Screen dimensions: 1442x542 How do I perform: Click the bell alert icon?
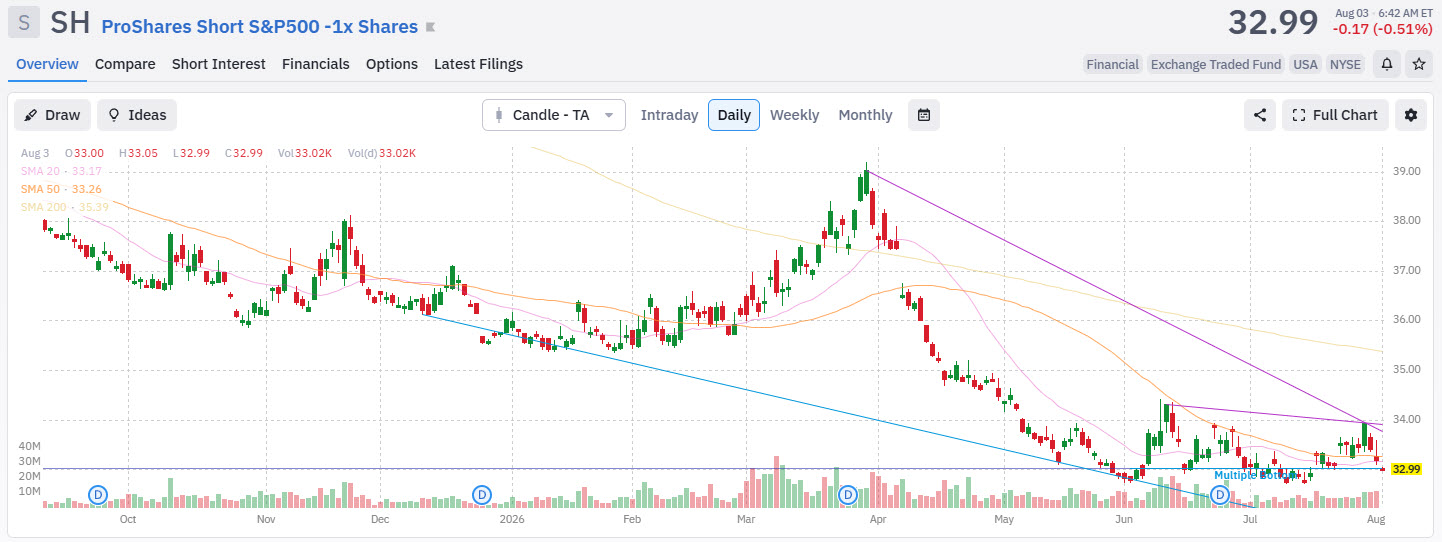1387,64
